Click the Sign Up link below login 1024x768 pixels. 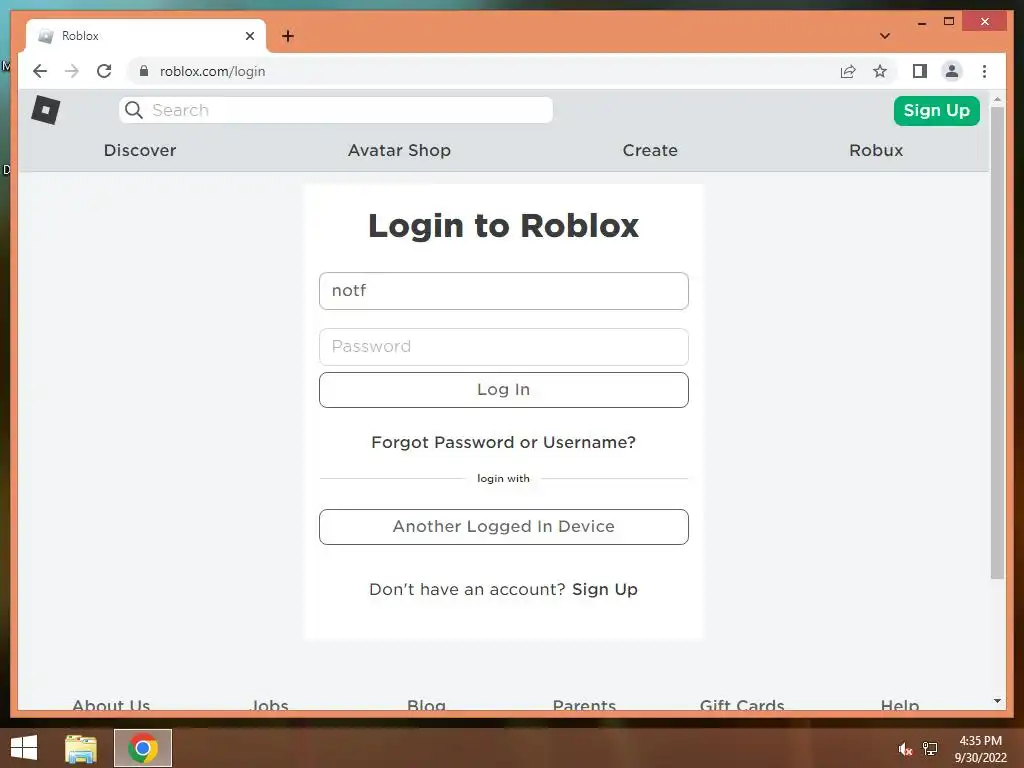(605, 589)
